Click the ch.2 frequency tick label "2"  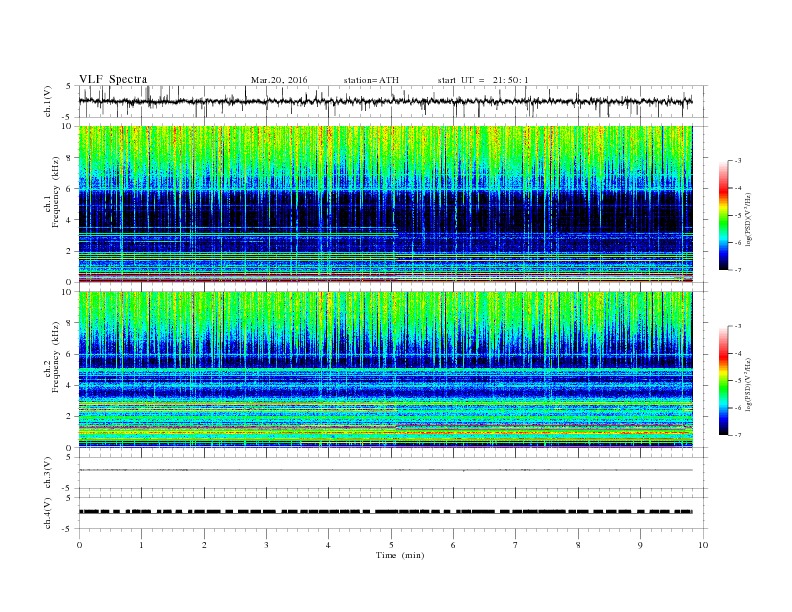pos(70,417)
